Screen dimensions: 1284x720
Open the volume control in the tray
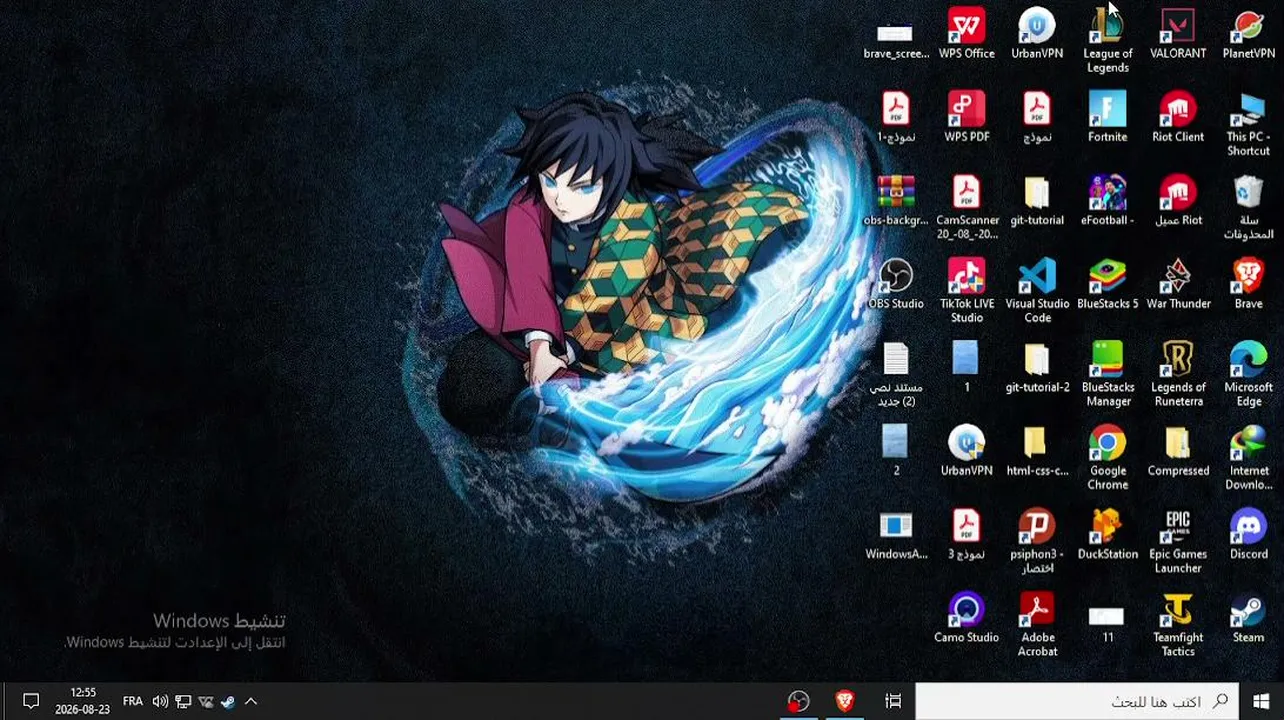click(160, 701)
